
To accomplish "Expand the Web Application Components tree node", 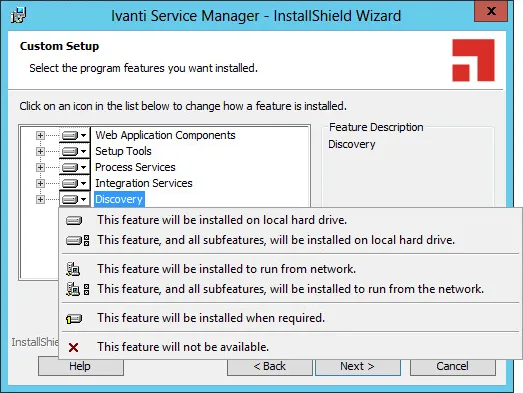I will pyautogui.click(x=40, y=135).
